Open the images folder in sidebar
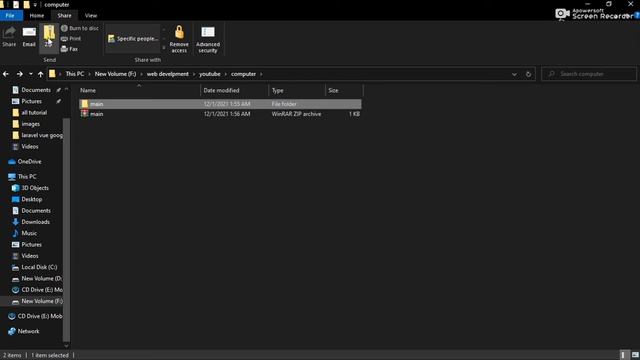 pos(31,124)
